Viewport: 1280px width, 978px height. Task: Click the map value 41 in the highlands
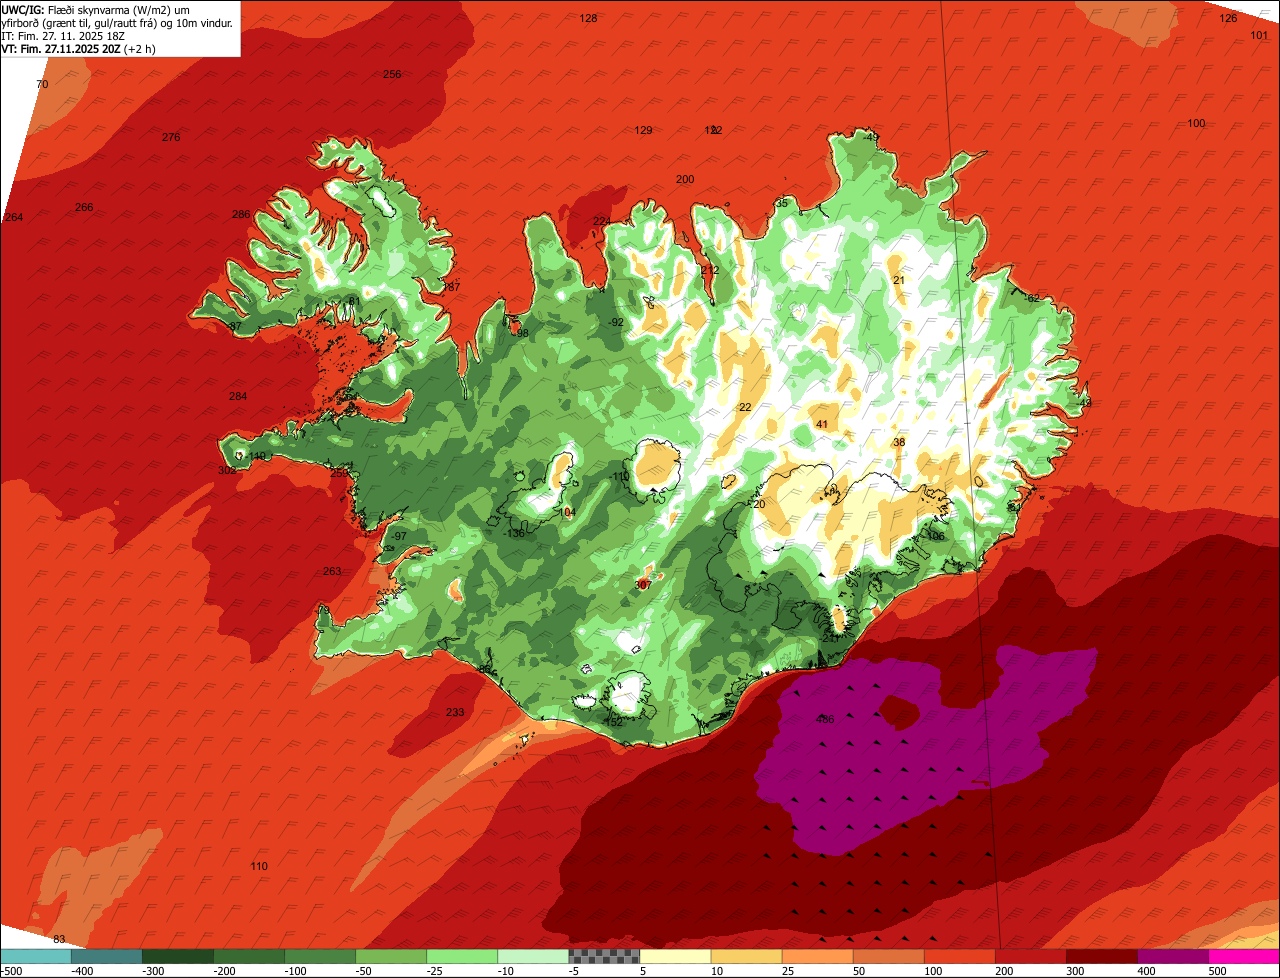coord(822,425)
